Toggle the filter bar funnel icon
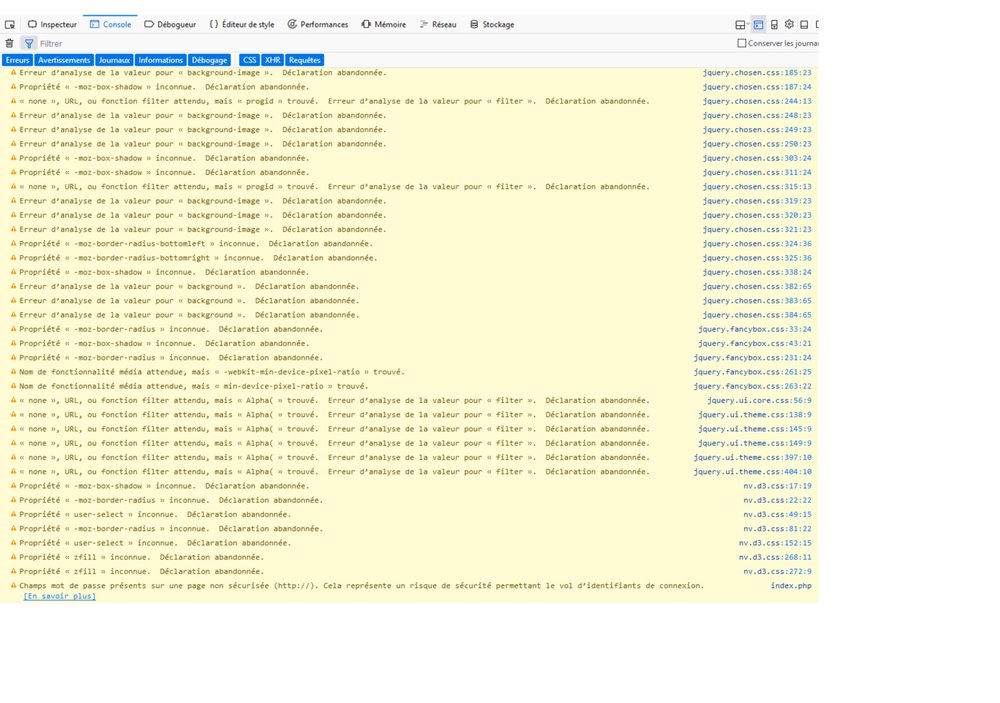Image resolution: width=1000 pixels, height=703 pixels. [29, 43]
